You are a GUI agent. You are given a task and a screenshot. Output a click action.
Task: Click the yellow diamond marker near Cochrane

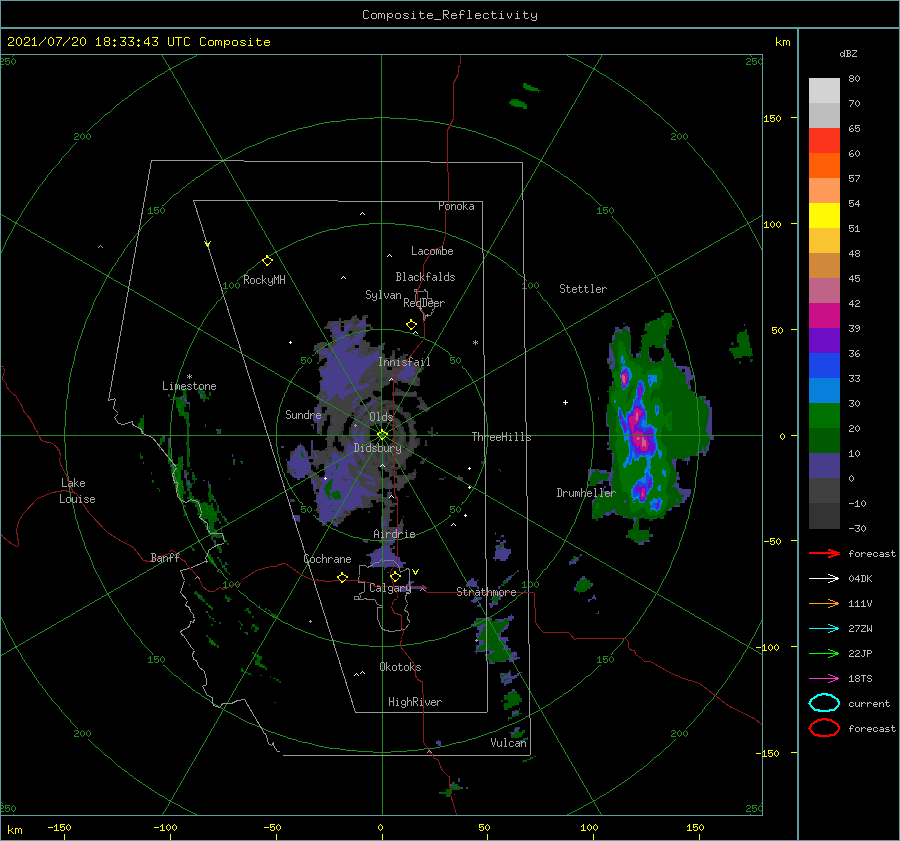[342, 578]
